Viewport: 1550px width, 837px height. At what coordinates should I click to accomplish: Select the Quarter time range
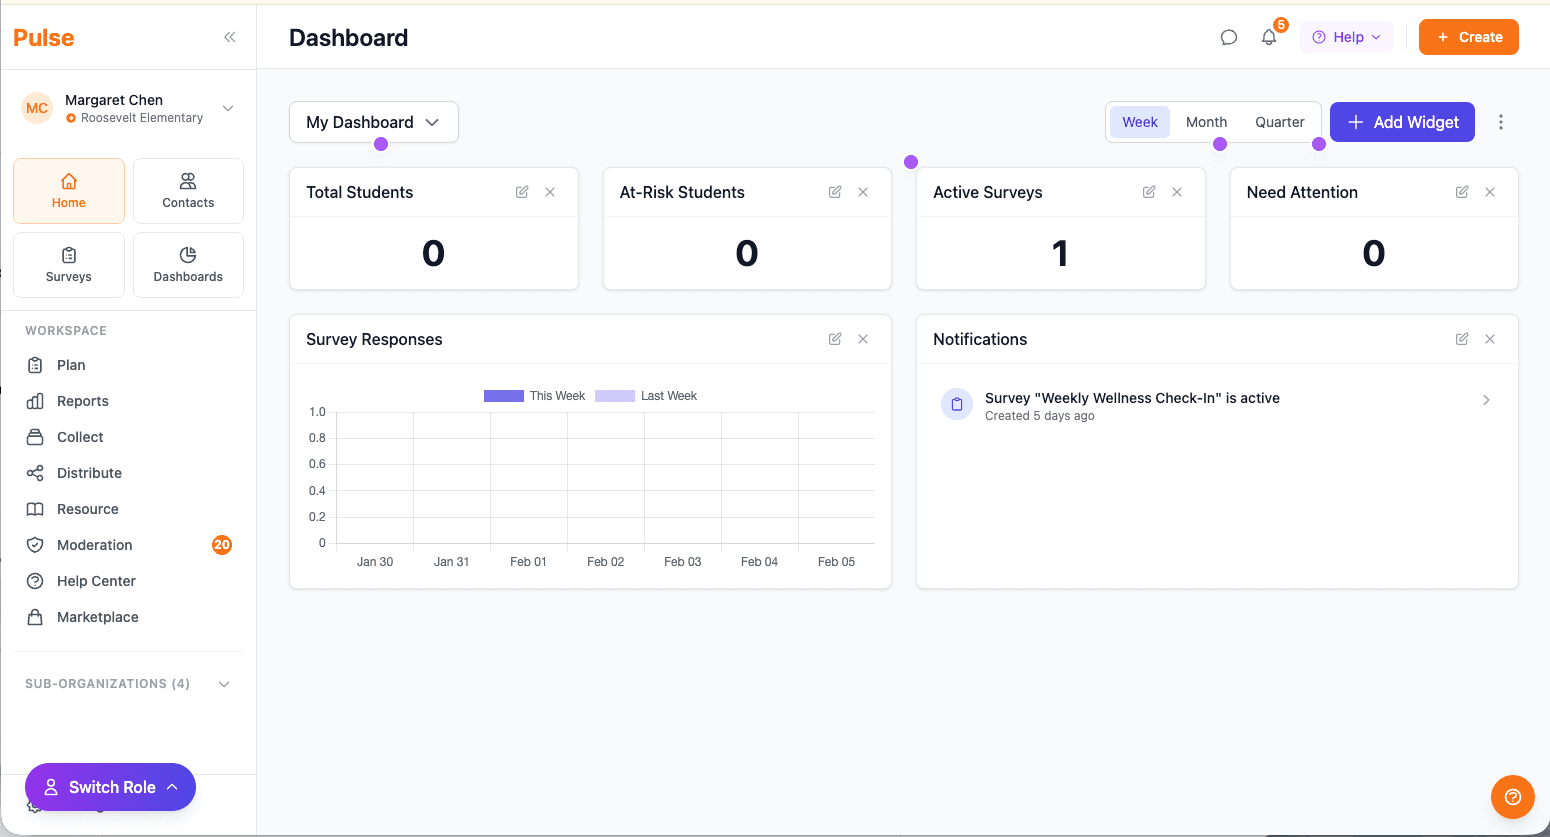coord(1280,121)
